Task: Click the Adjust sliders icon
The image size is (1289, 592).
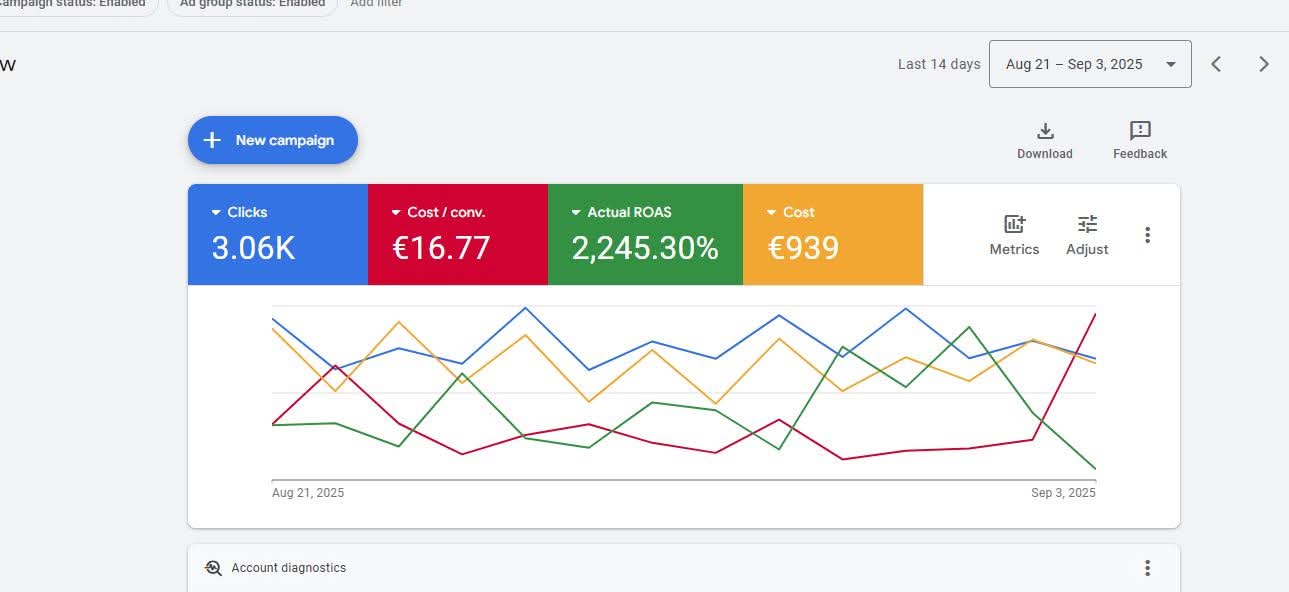Action: point(1087,224)
